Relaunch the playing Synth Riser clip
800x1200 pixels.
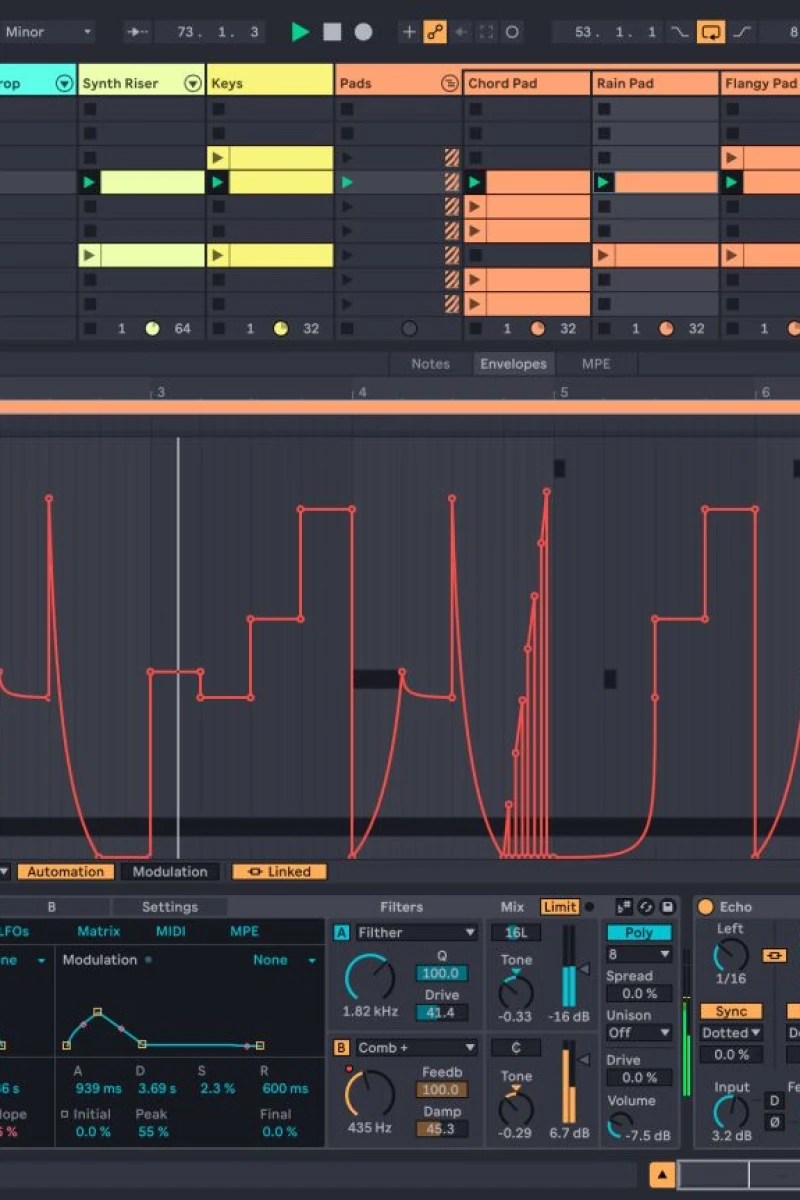coord(90,182)
